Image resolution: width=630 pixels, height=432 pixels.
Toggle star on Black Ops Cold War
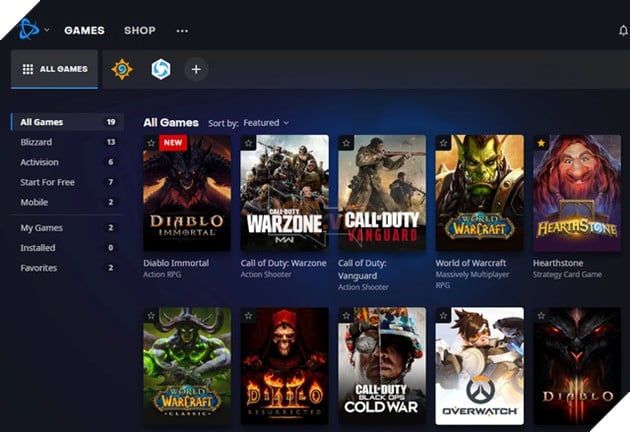point(346,316)
